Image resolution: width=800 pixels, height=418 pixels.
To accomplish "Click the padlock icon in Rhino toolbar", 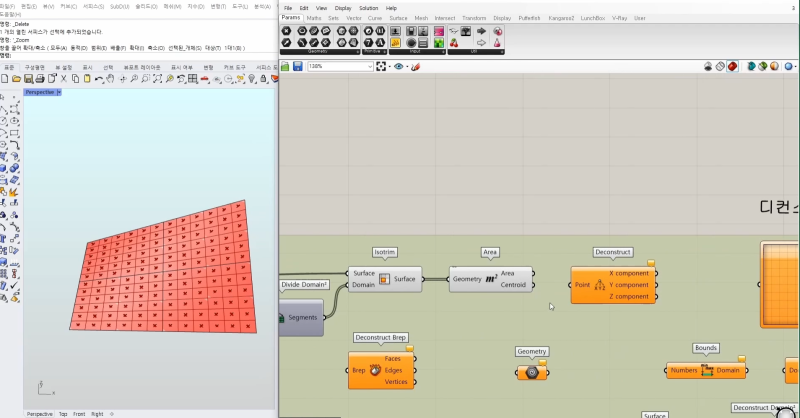I will (x=263, y=79).
